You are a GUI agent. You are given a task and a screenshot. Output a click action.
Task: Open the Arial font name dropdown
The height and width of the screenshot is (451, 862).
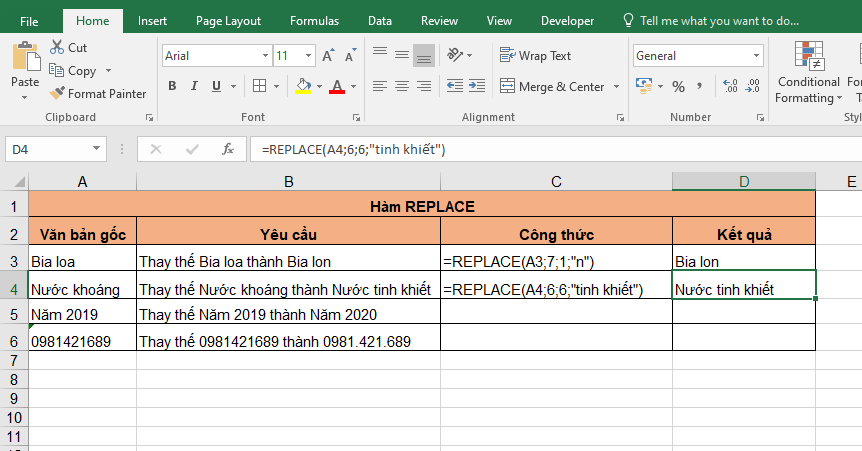click(264, 56)
